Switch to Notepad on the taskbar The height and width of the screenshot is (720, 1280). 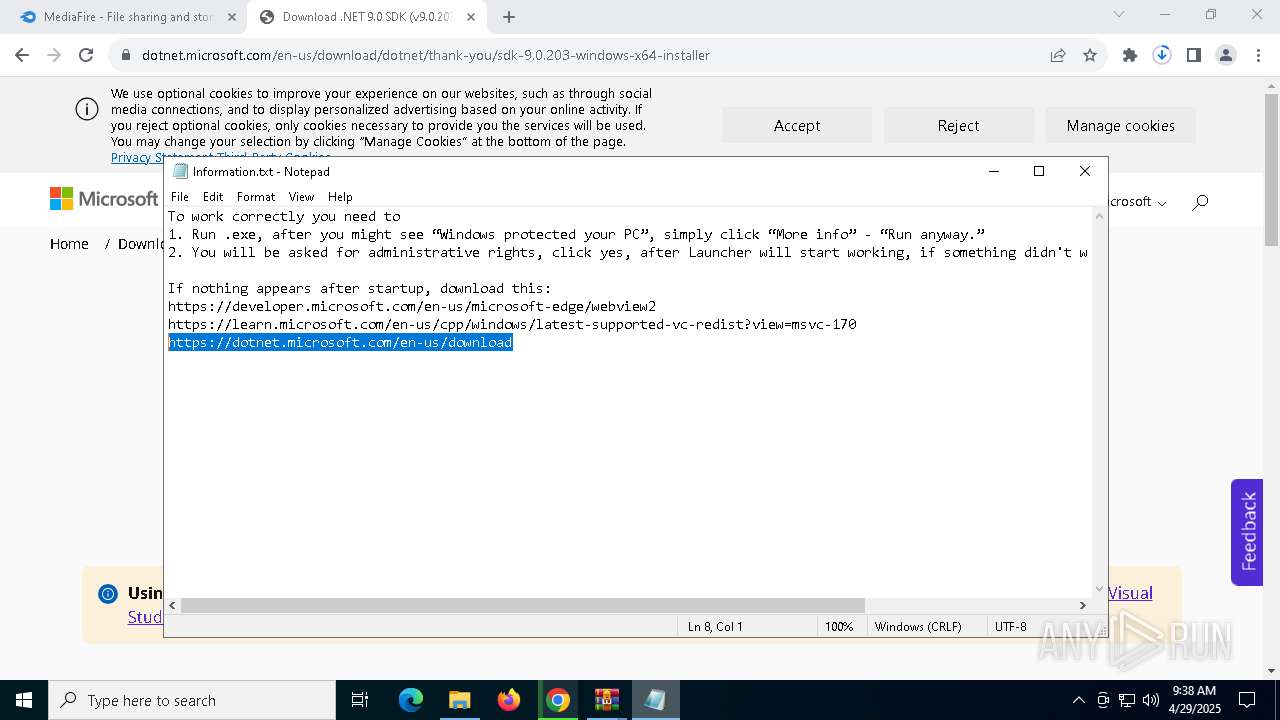coord(656,700)
